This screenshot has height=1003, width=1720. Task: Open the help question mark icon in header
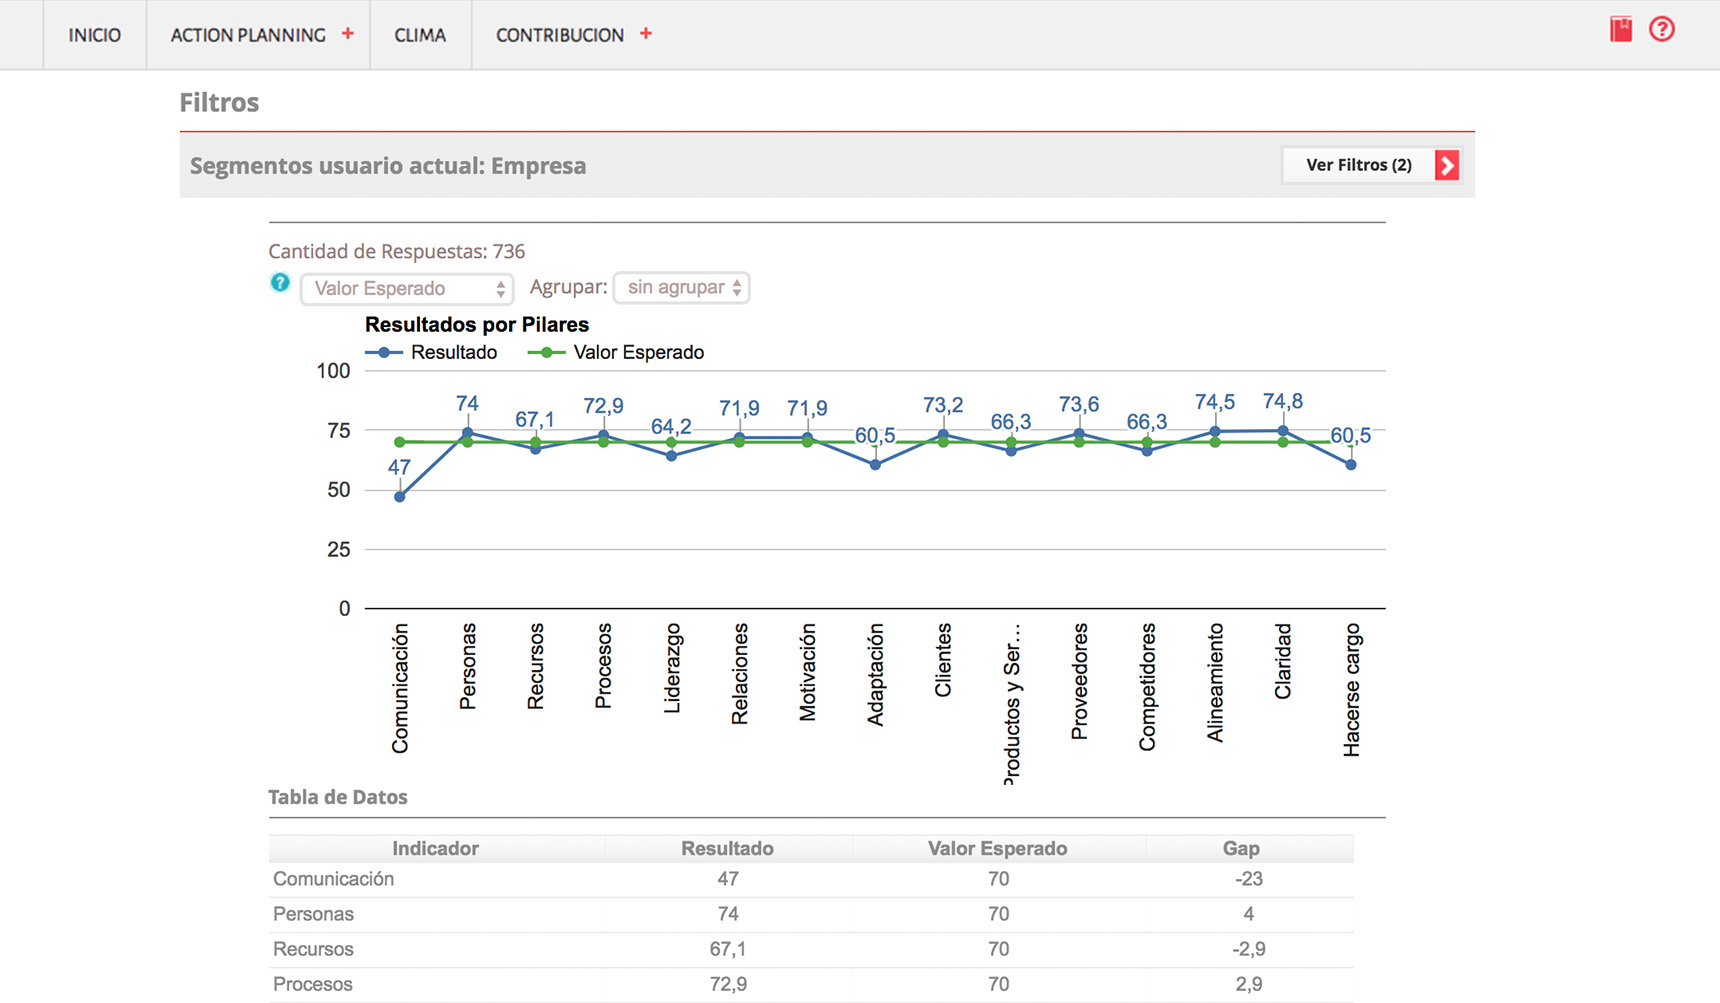(x=1662, y=30)
